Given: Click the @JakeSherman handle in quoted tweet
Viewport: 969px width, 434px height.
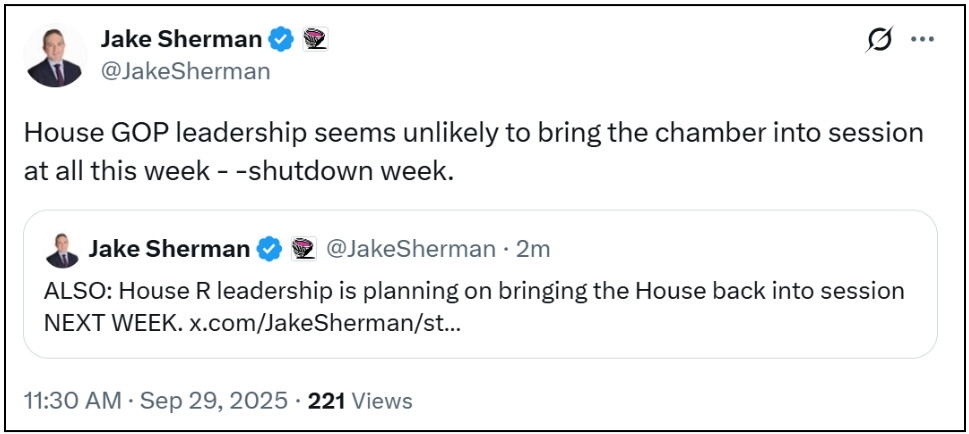Looking at the screenshot, I should (x=412, y=249).
